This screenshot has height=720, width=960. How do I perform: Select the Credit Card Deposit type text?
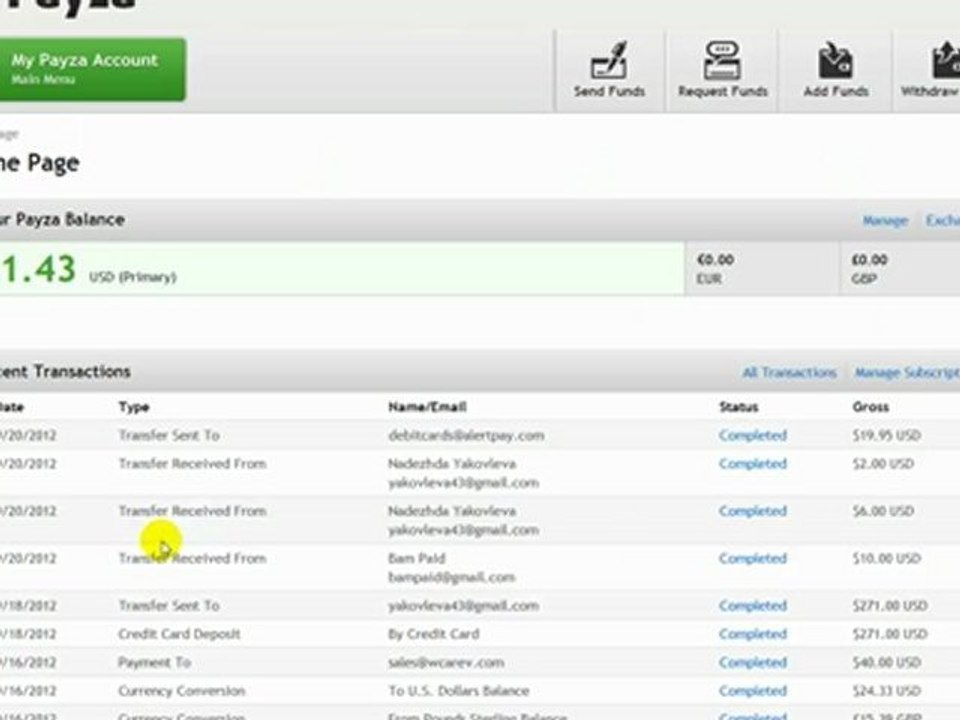[x=179, y=634]
